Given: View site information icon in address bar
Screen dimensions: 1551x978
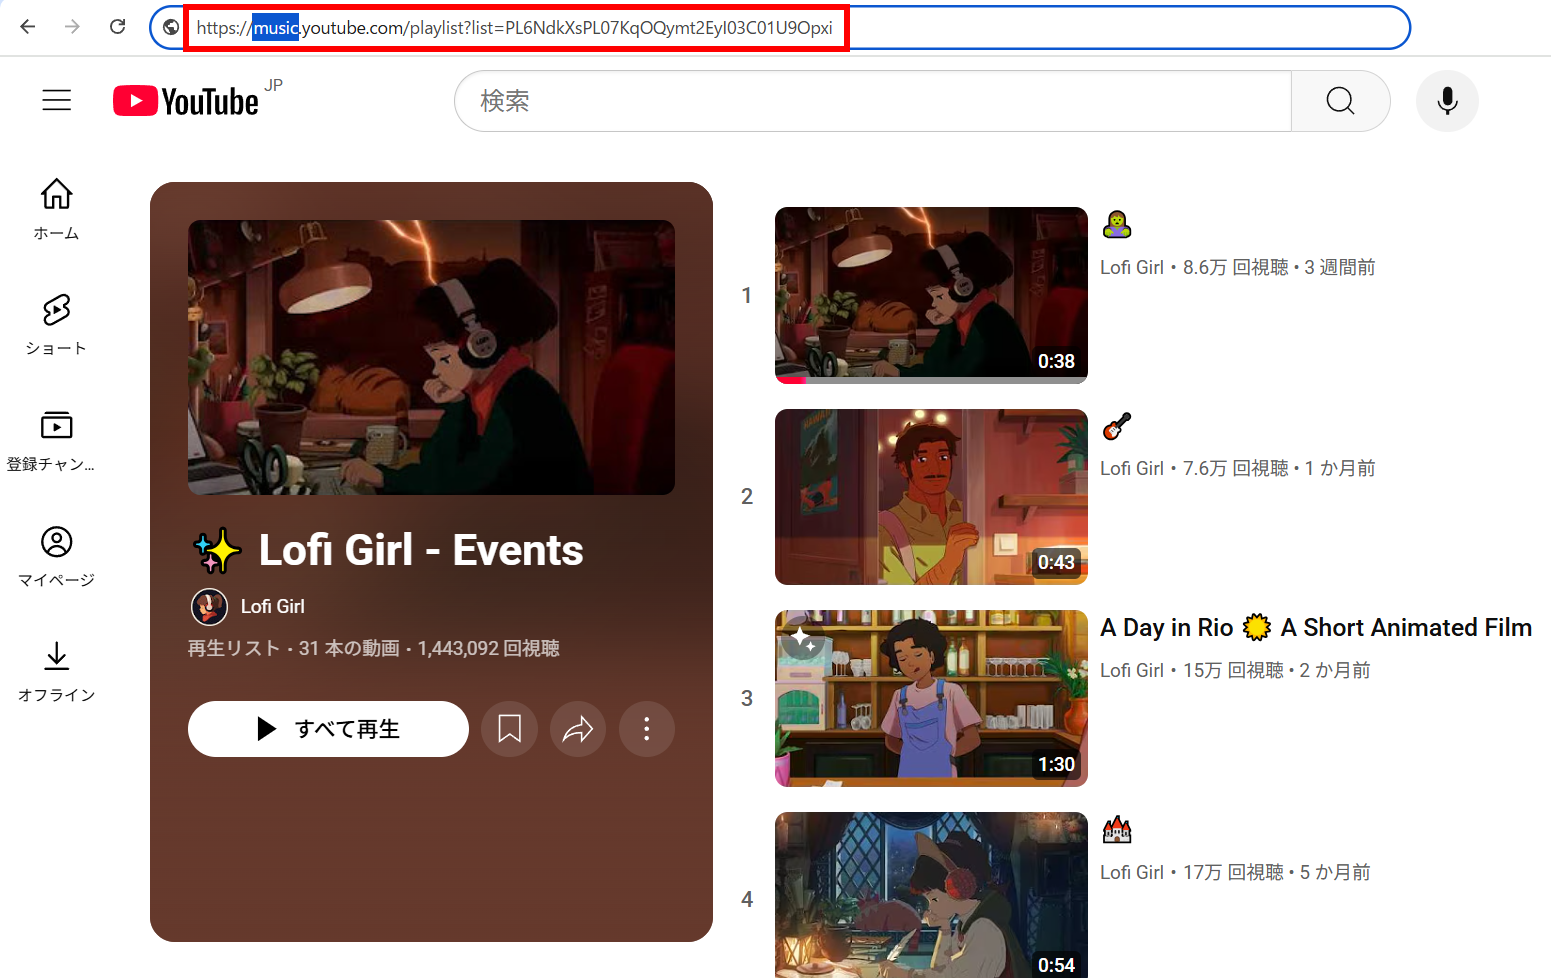Looking at the screenshot, I should [171, 27].
